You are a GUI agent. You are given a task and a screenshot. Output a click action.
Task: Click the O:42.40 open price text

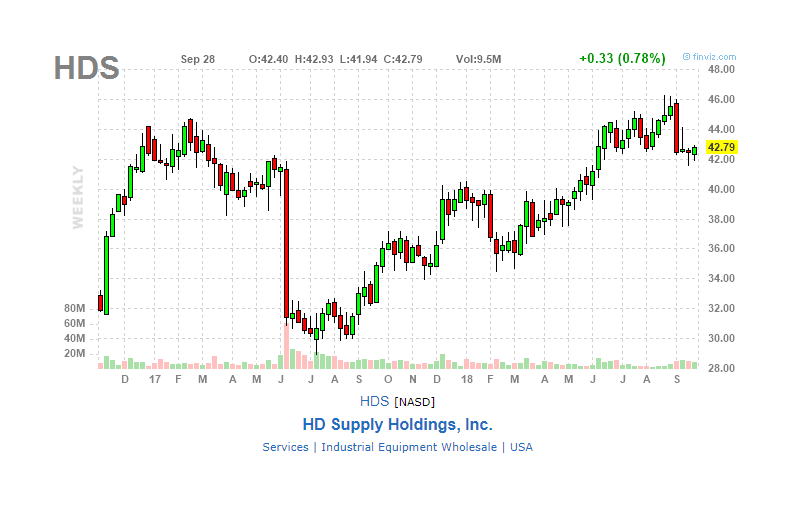tap(268, 59)
